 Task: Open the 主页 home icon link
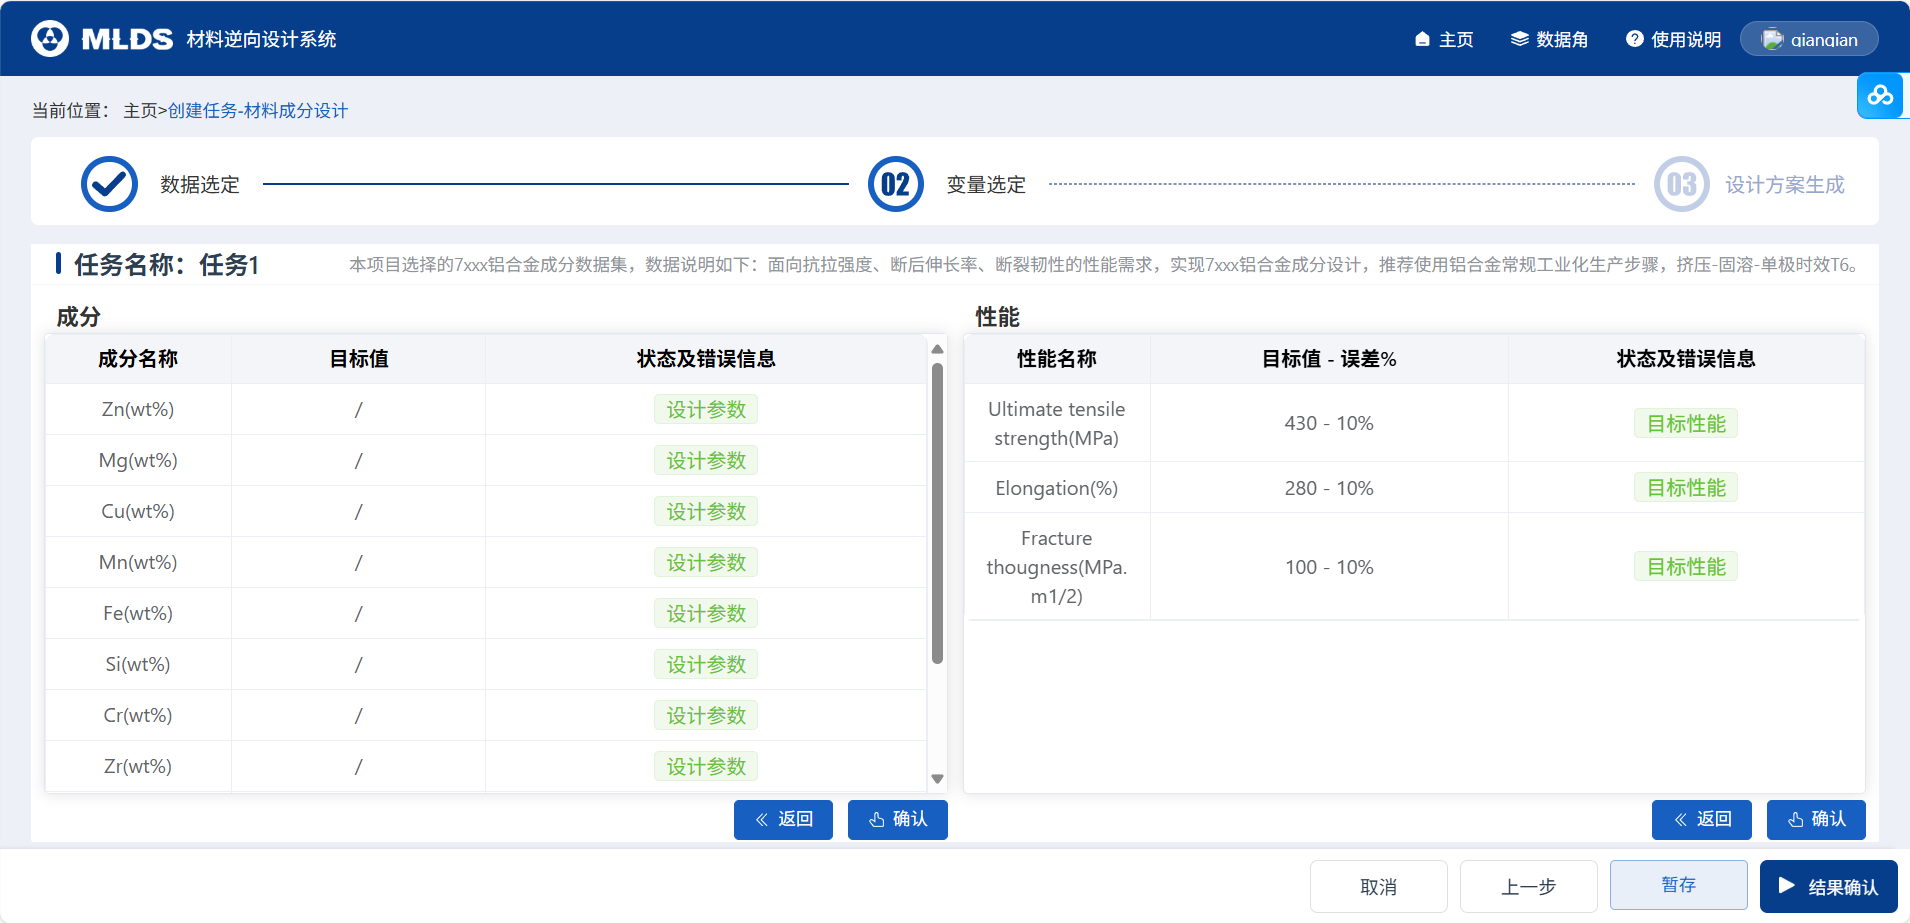(1444, 39)
